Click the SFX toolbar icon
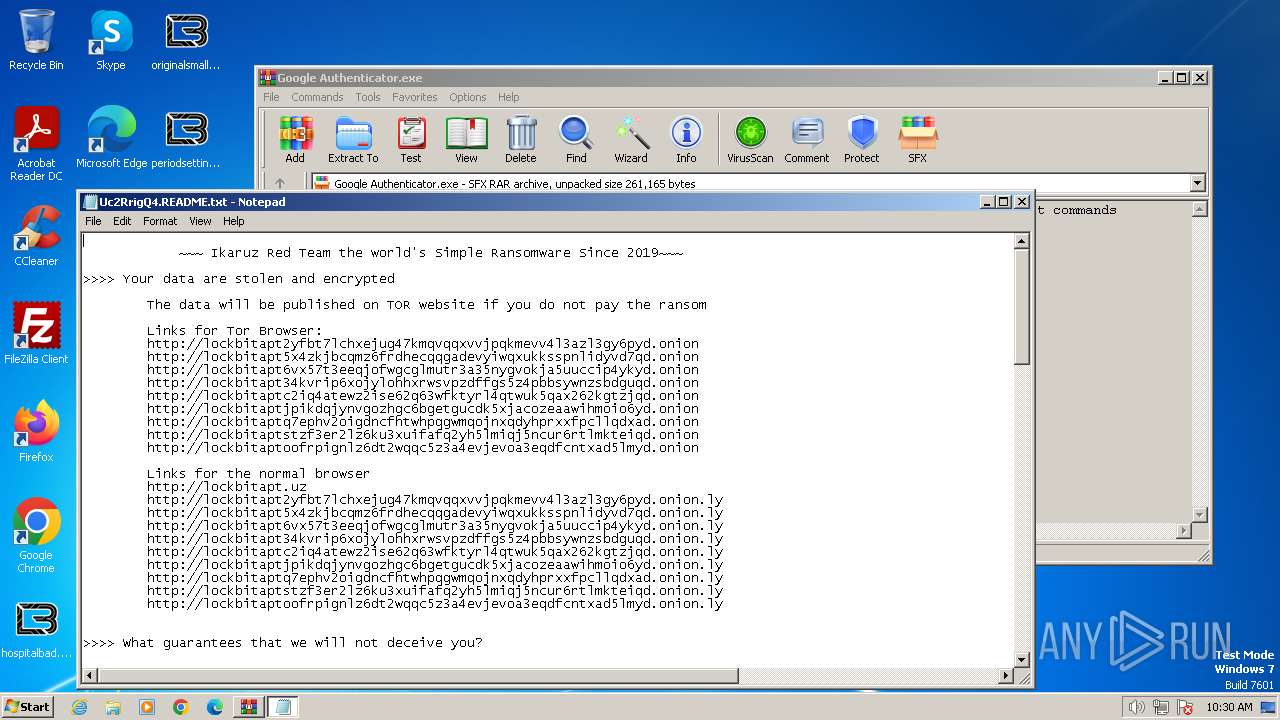The width and height of the screenshot is (1280, 720). [917, 140]
